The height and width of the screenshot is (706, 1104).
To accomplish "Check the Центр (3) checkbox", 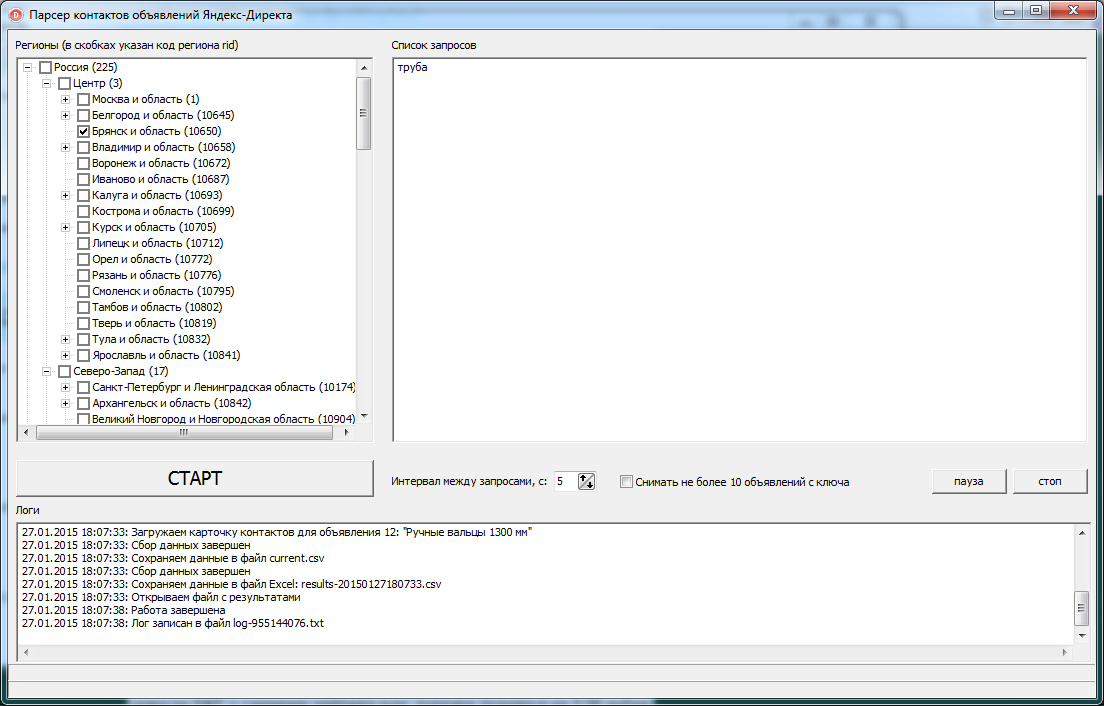I will [64, 84].
